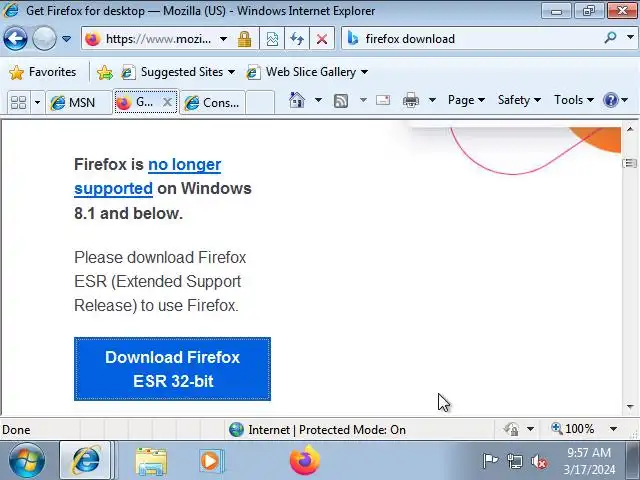
Task: Expand the feeds dropdown arrow
Action: (363, 100)
